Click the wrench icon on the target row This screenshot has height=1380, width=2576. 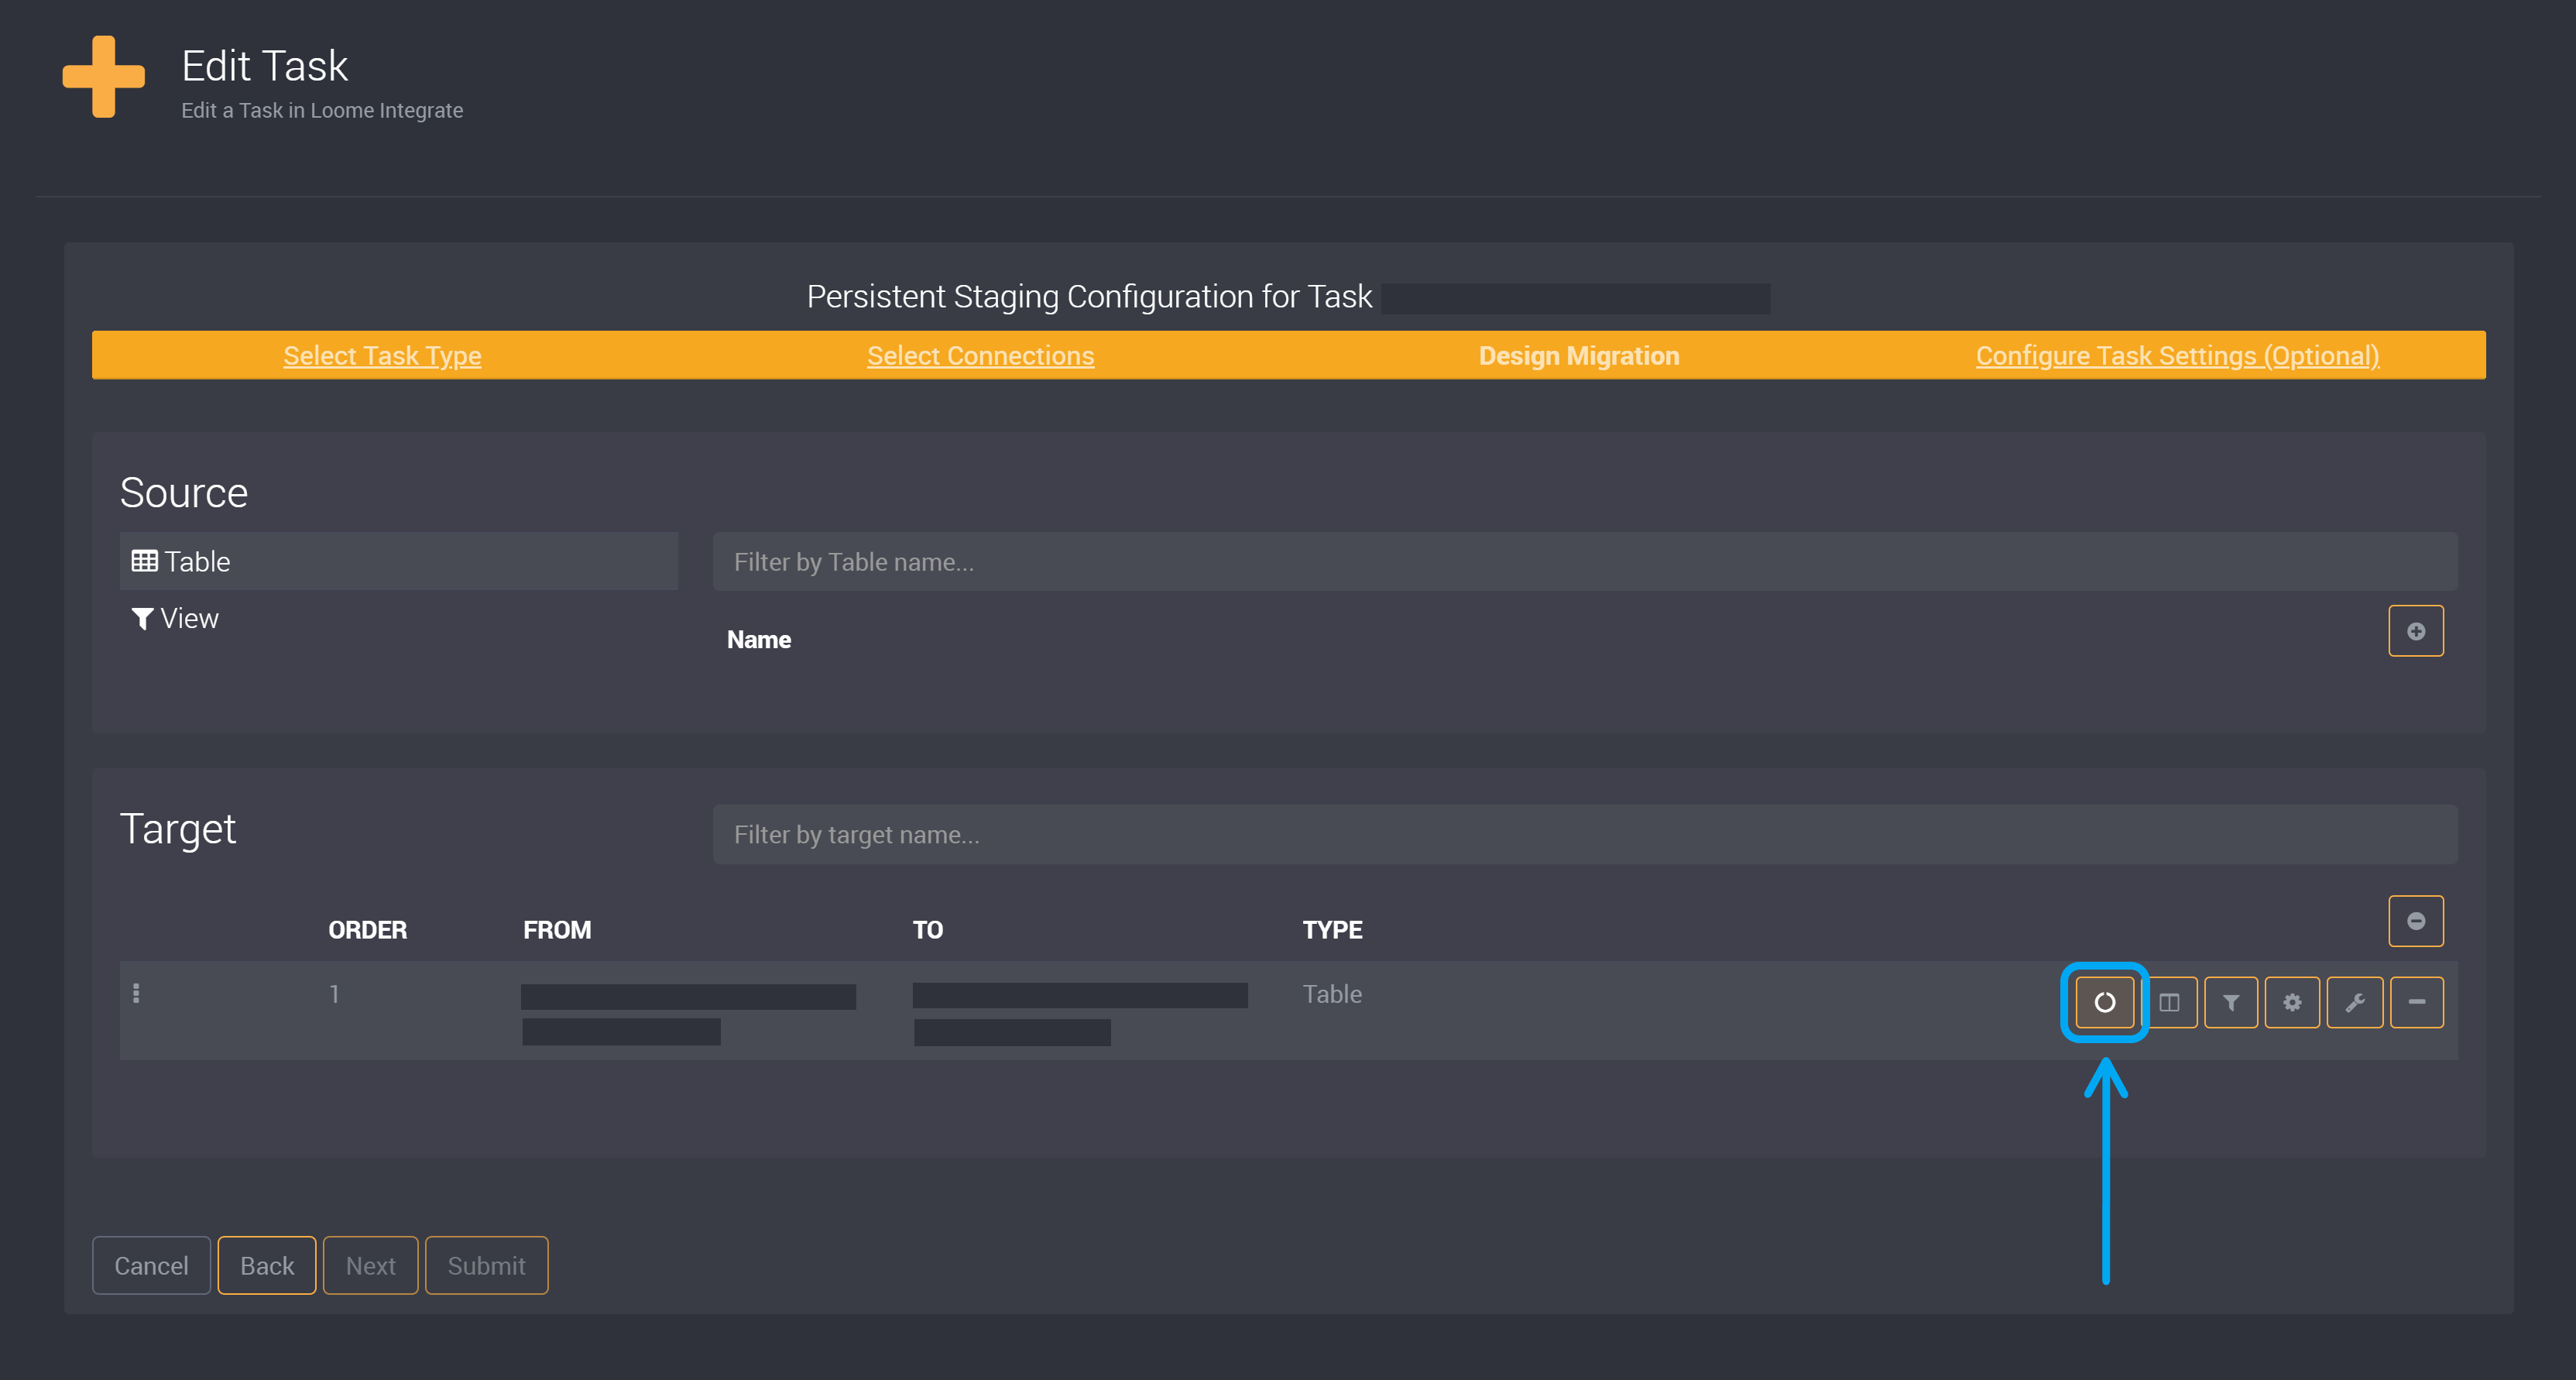[2355, 1002]
